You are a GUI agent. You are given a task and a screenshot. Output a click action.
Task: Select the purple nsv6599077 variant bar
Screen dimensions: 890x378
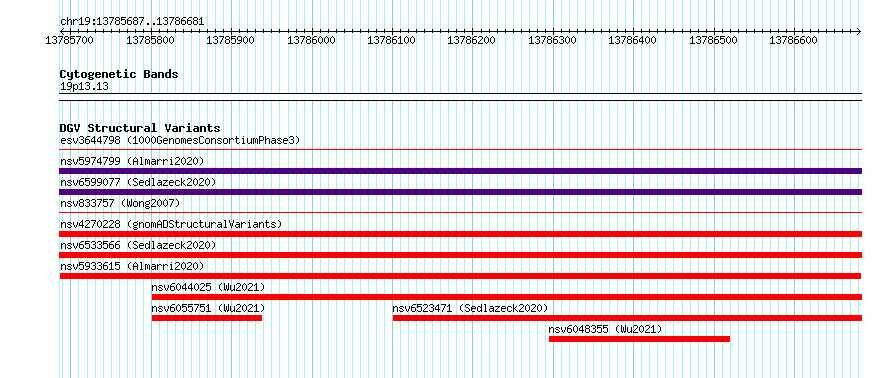pyautogui.click(x=460, y=192)
